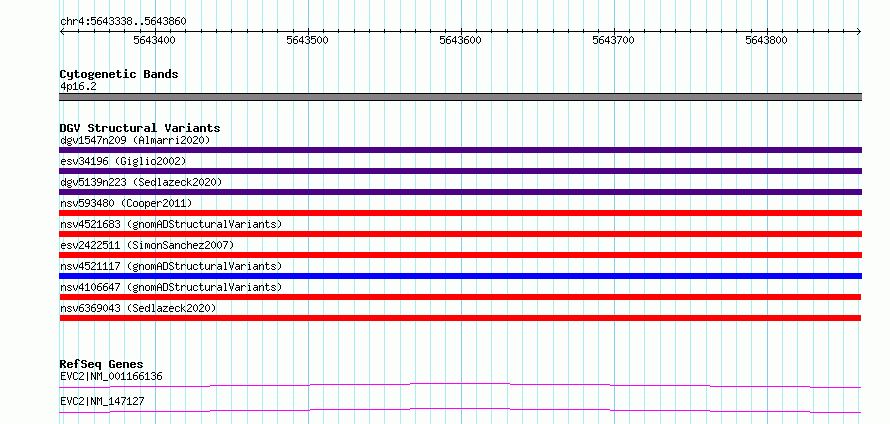The height and width of the screenshot is (424, 890).
Task: Click the 5643700 ruler tick label
Action: coord(614,40)
